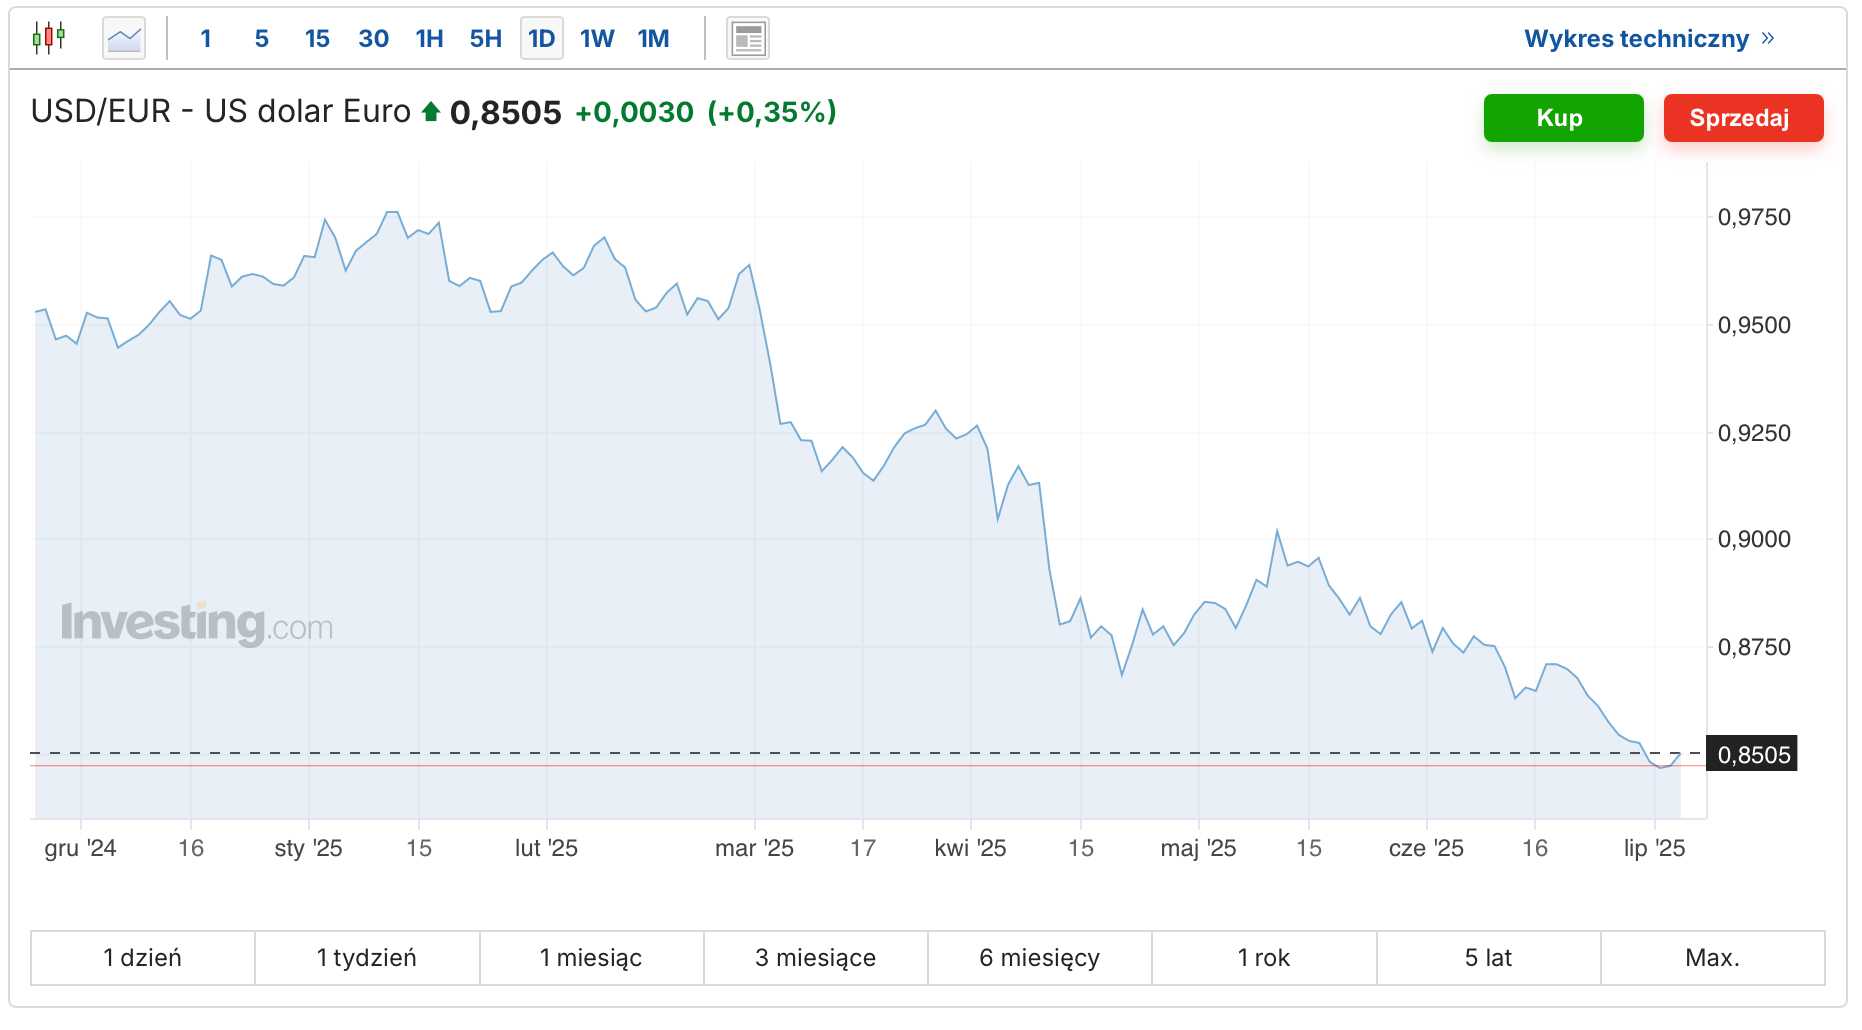Screen dimensions: 1862x1030
Task: Select the 30 minute interval
Action: point(373,39)
